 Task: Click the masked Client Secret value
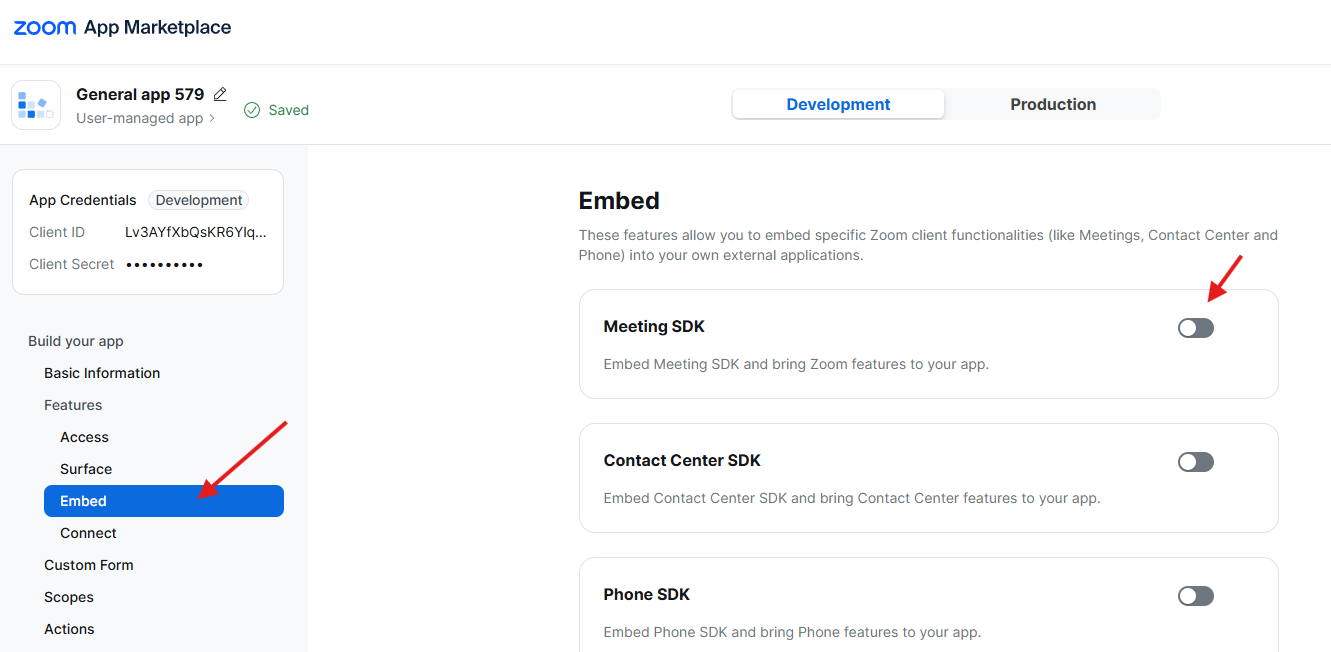(x=165, y=264)
